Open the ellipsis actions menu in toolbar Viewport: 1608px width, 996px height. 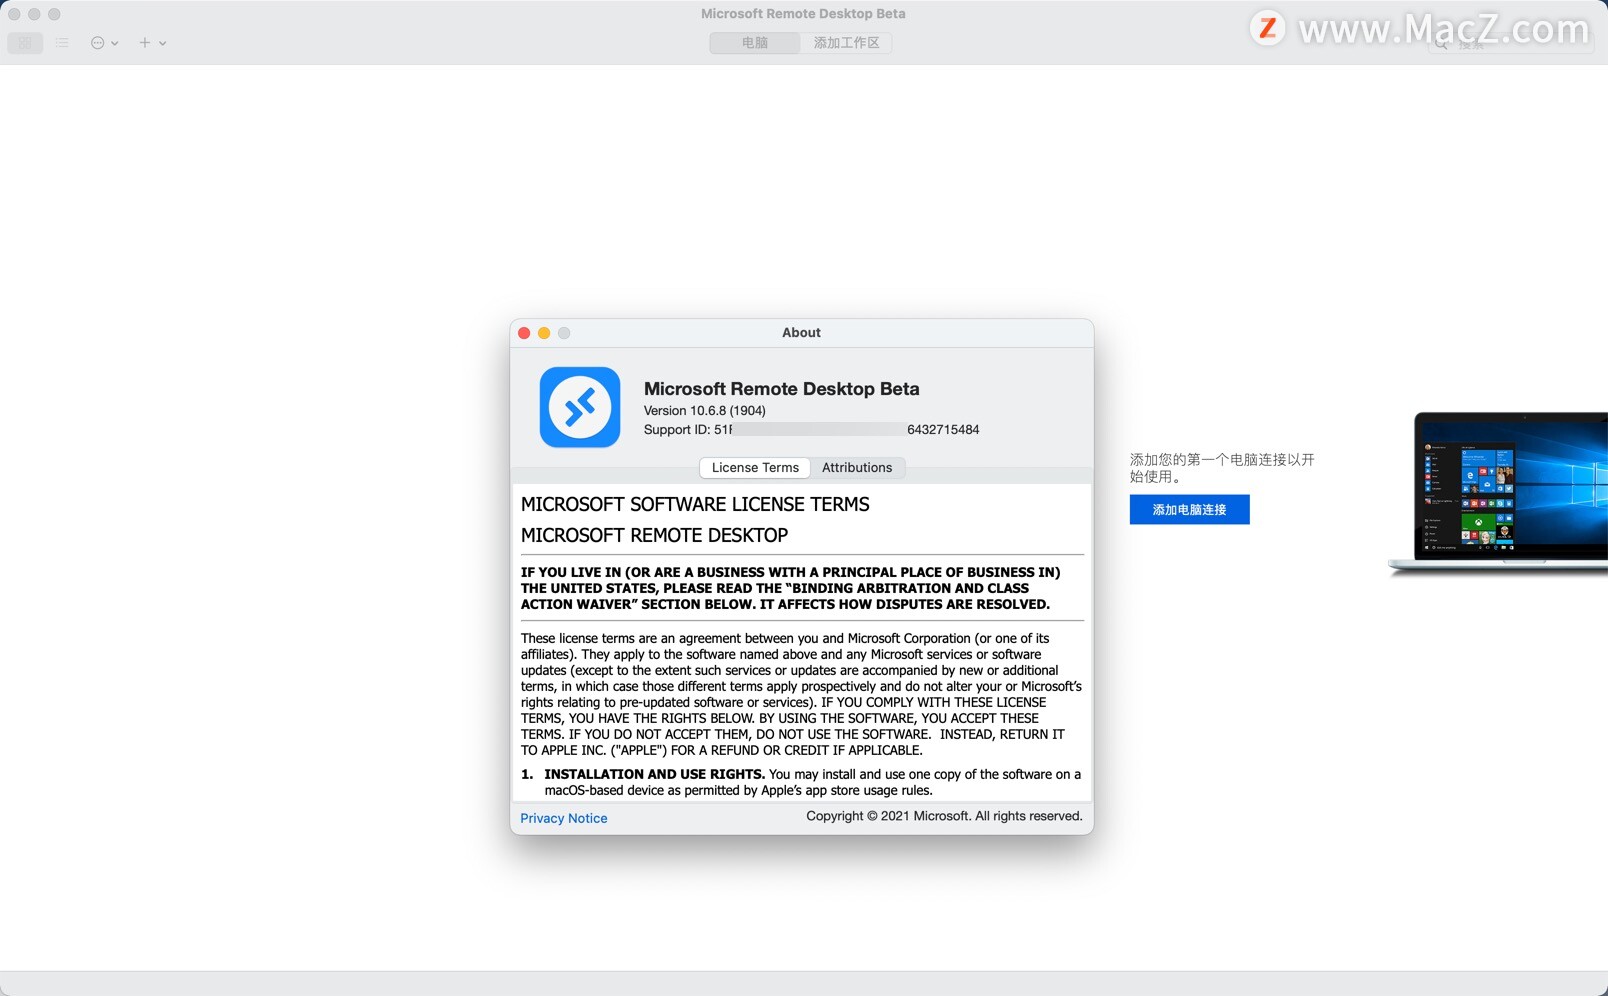click(x=104, y=43)
